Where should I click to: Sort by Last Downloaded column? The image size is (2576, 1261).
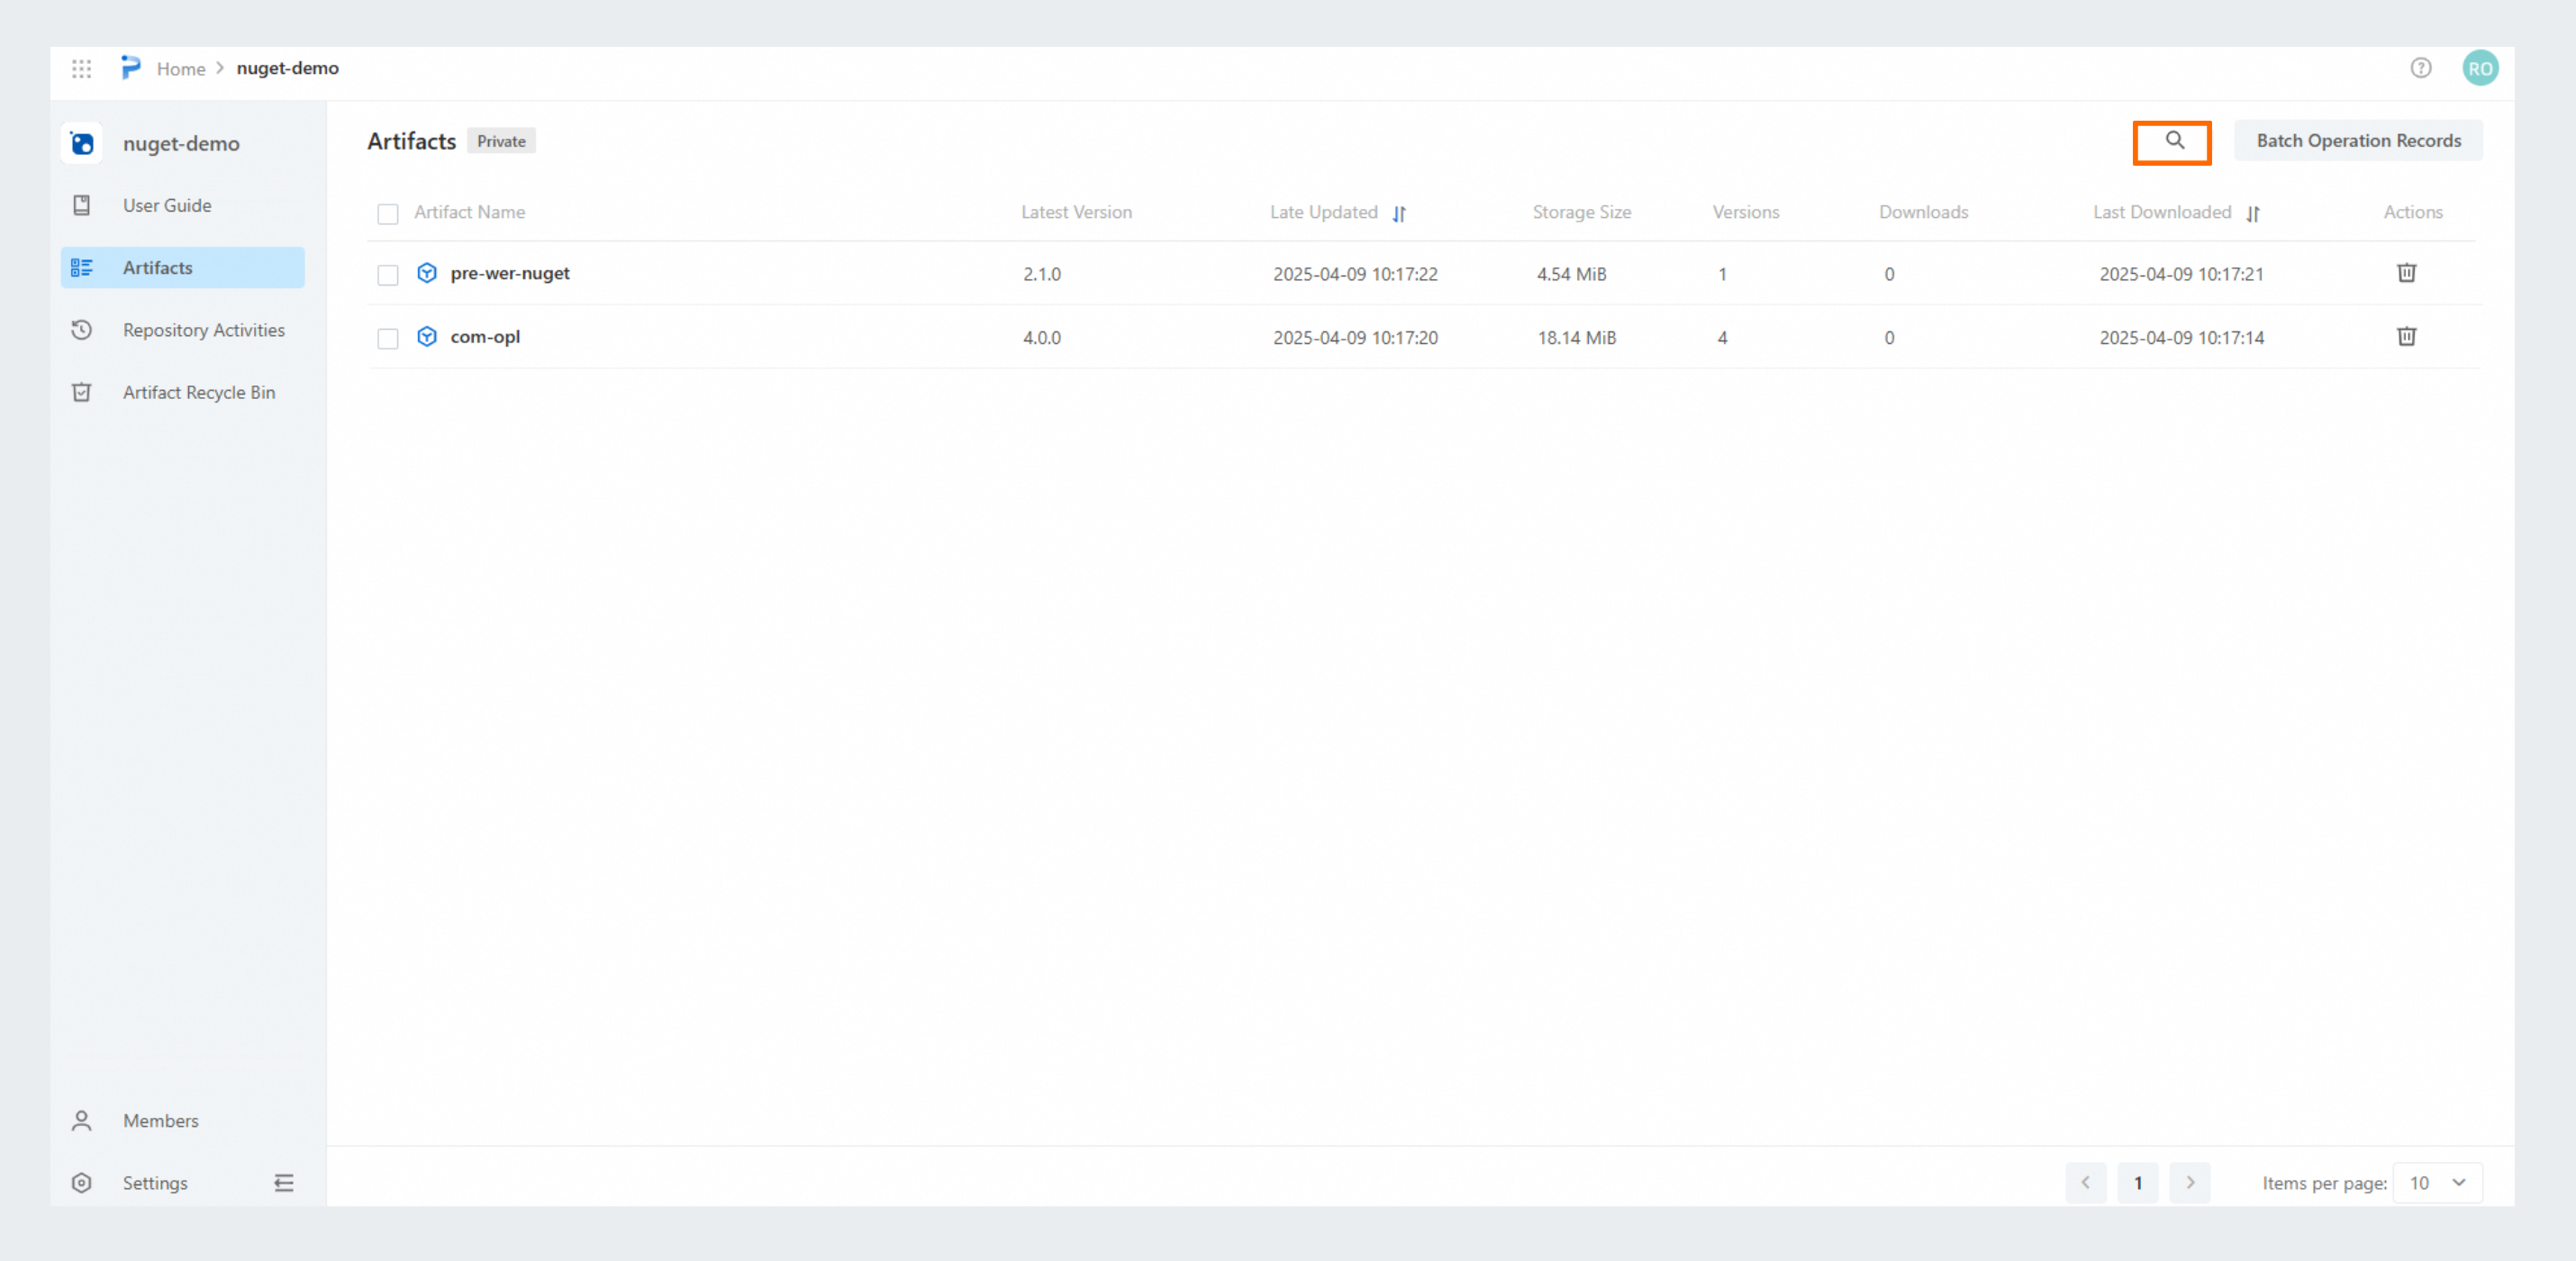coord(2252,213)
